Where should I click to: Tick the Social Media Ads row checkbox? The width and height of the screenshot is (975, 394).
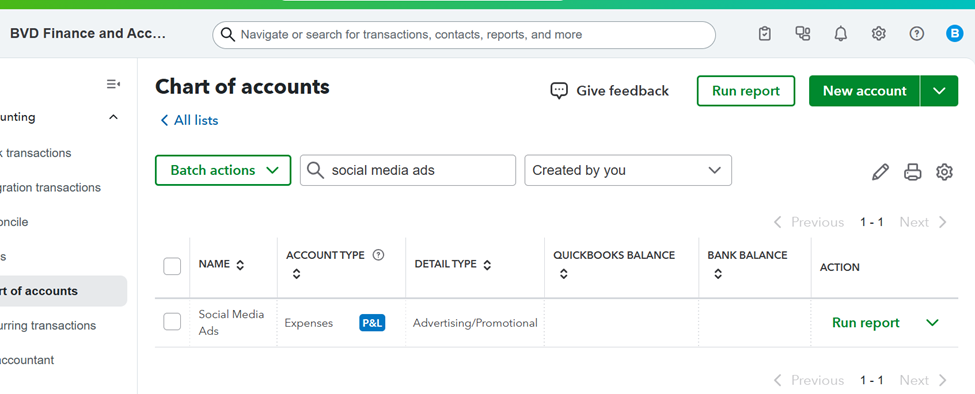point(172,322)
